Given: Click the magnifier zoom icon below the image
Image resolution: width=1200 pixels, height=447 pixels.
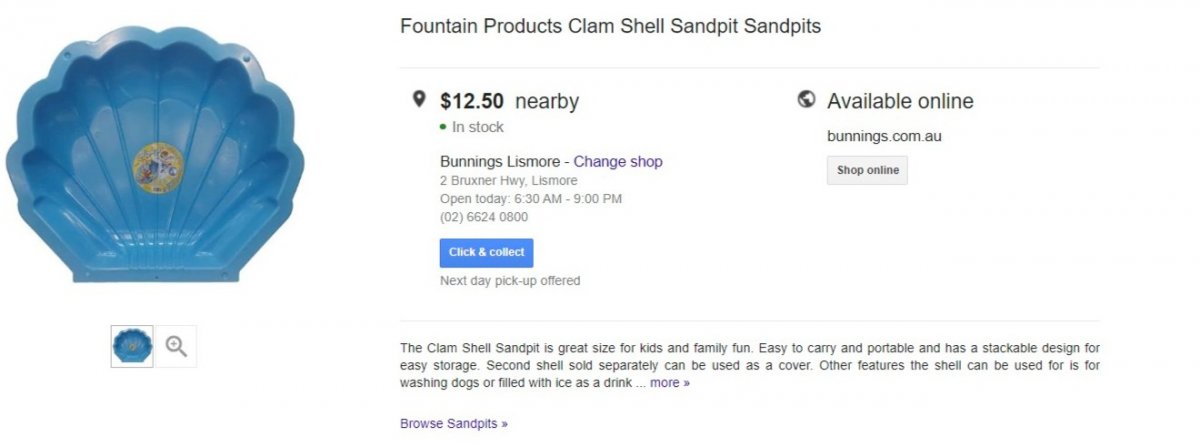Looking at the screenshot, I should (x=177, y=346).
